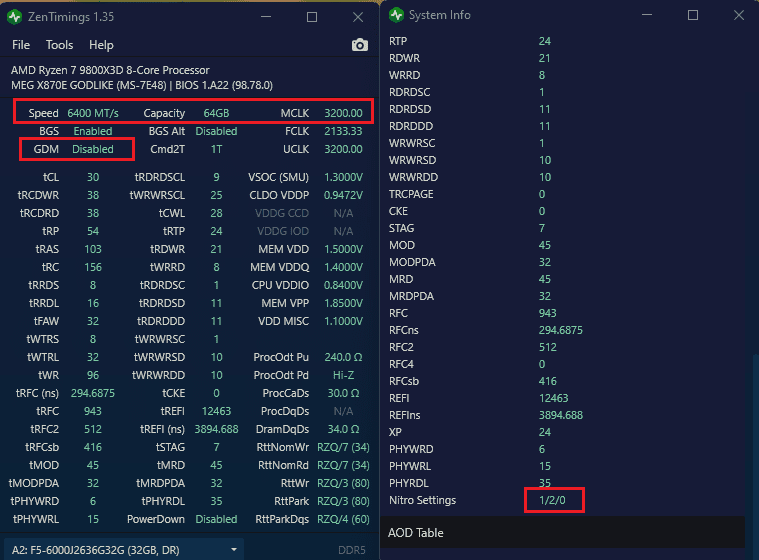
Task: Click the GDM Disabled value
Action: click(x=93, y=149)
